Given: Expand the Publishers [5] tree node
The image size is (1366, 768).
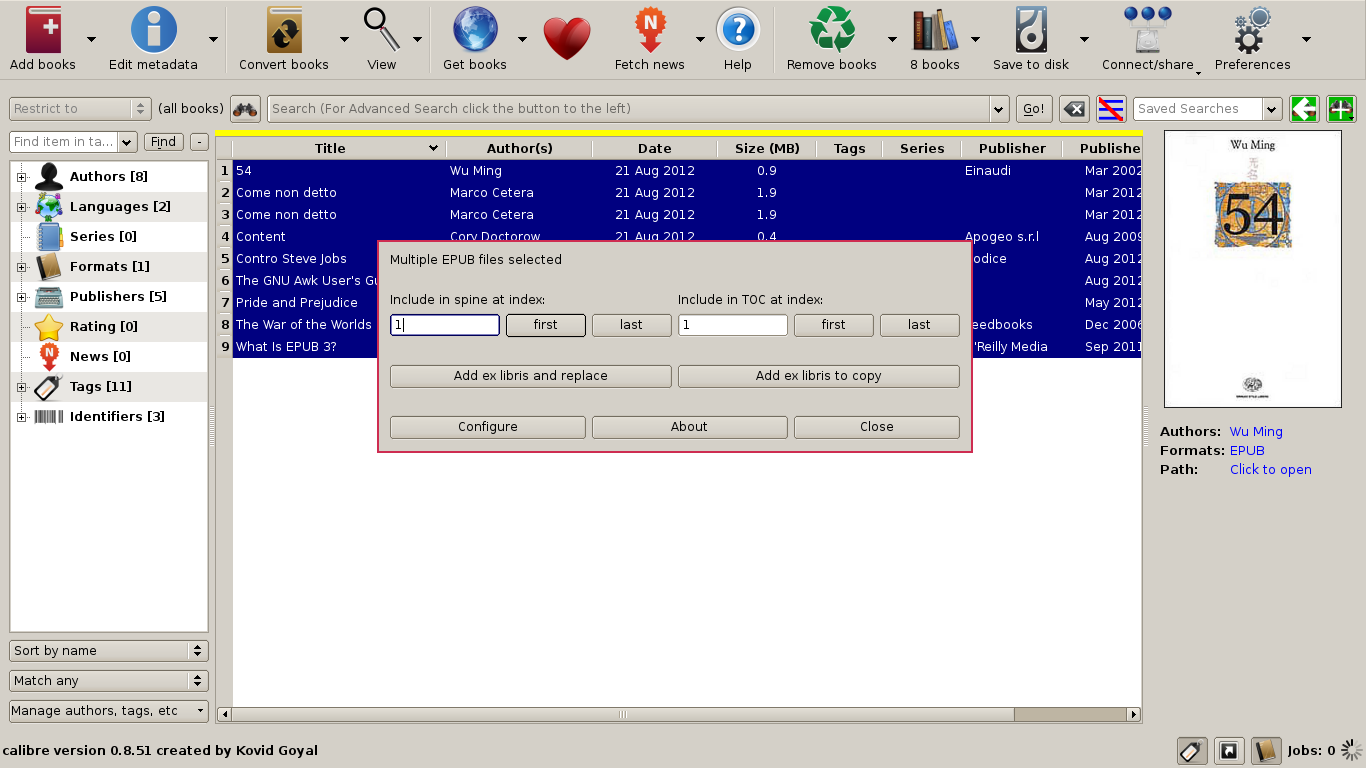Looking at the screenshot, I should click(x=21, y=297).
